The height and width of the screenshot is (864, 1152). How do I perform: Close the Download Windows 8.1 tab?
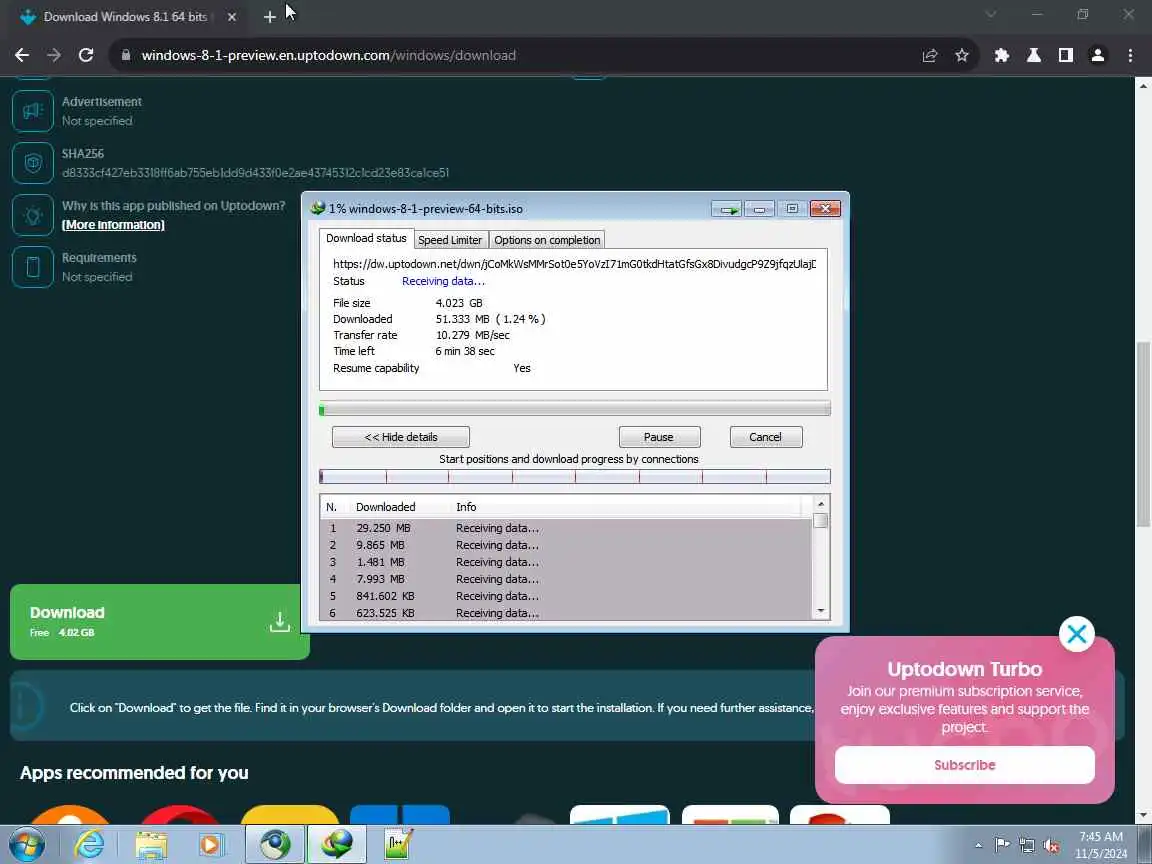point(232,16)
